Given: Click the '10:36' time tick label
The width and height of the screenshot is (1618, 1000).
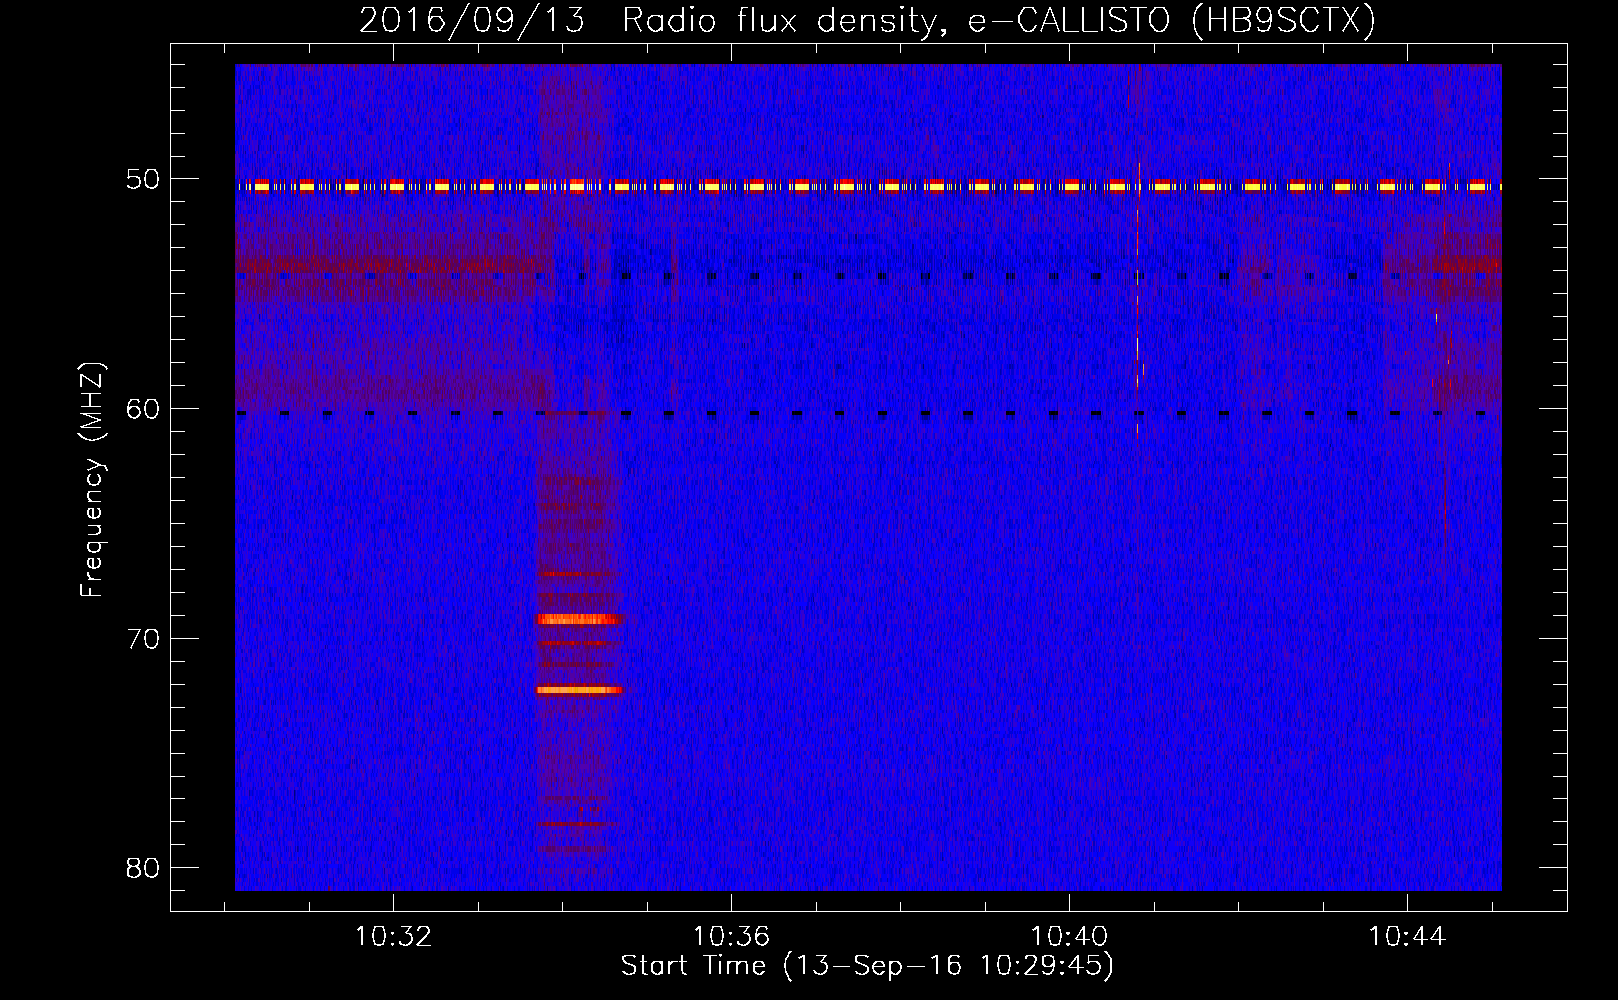Looking at the screenshot, I should (731, 937).
